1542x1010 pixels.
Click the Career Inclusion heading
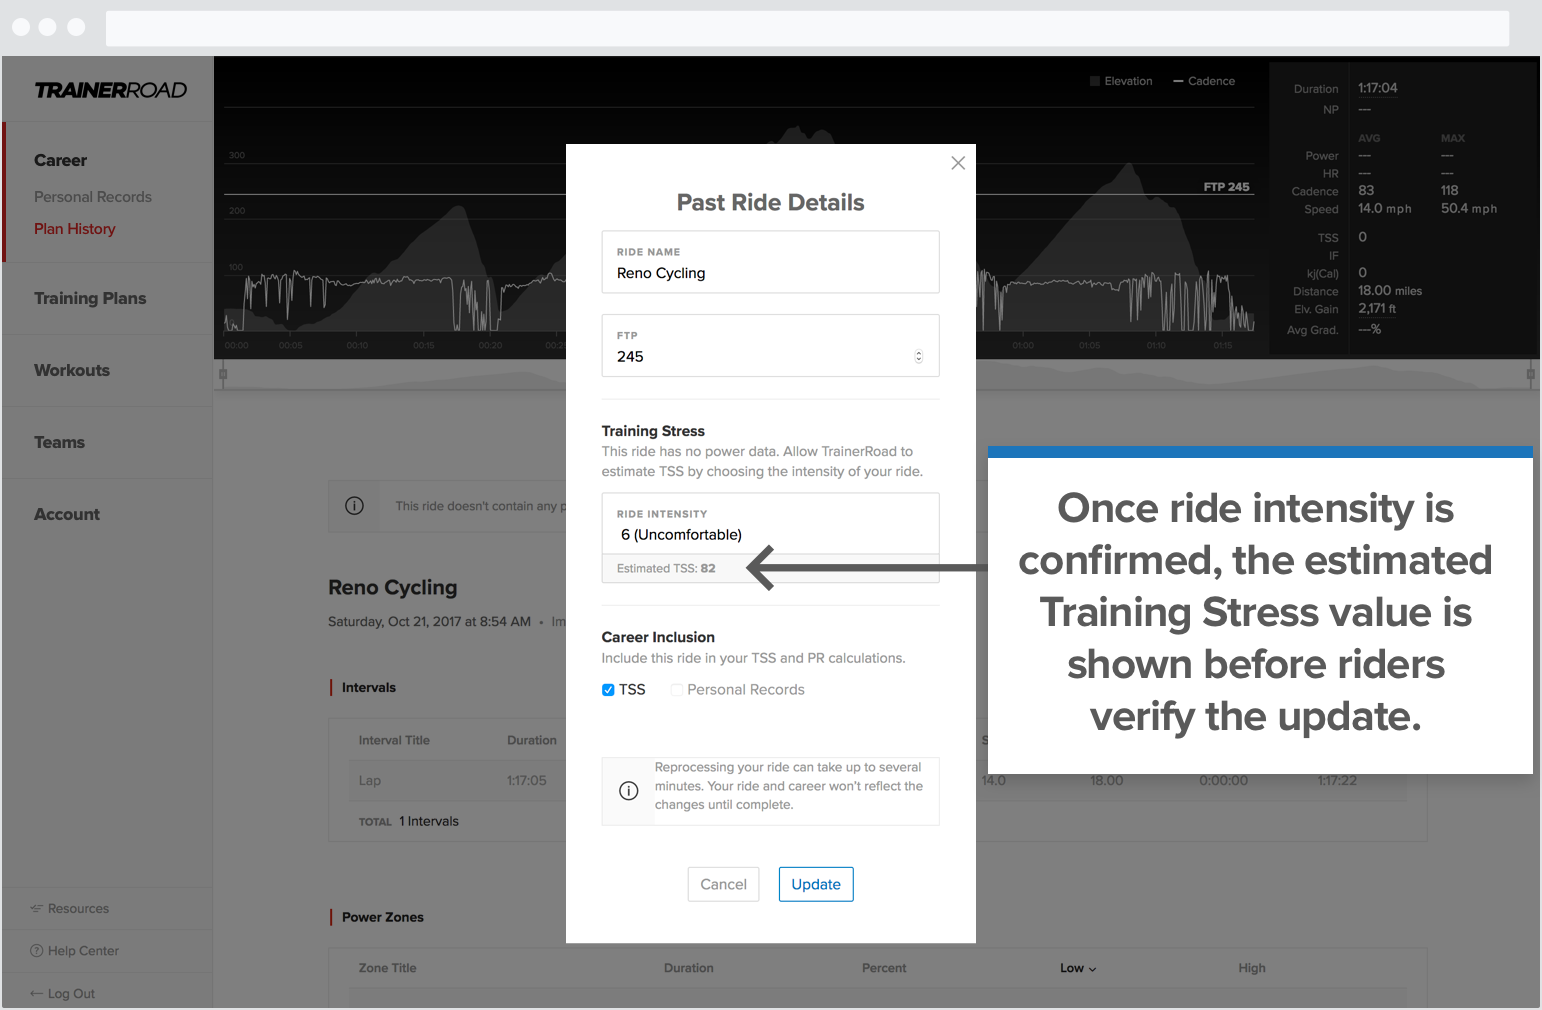(658, 637)
